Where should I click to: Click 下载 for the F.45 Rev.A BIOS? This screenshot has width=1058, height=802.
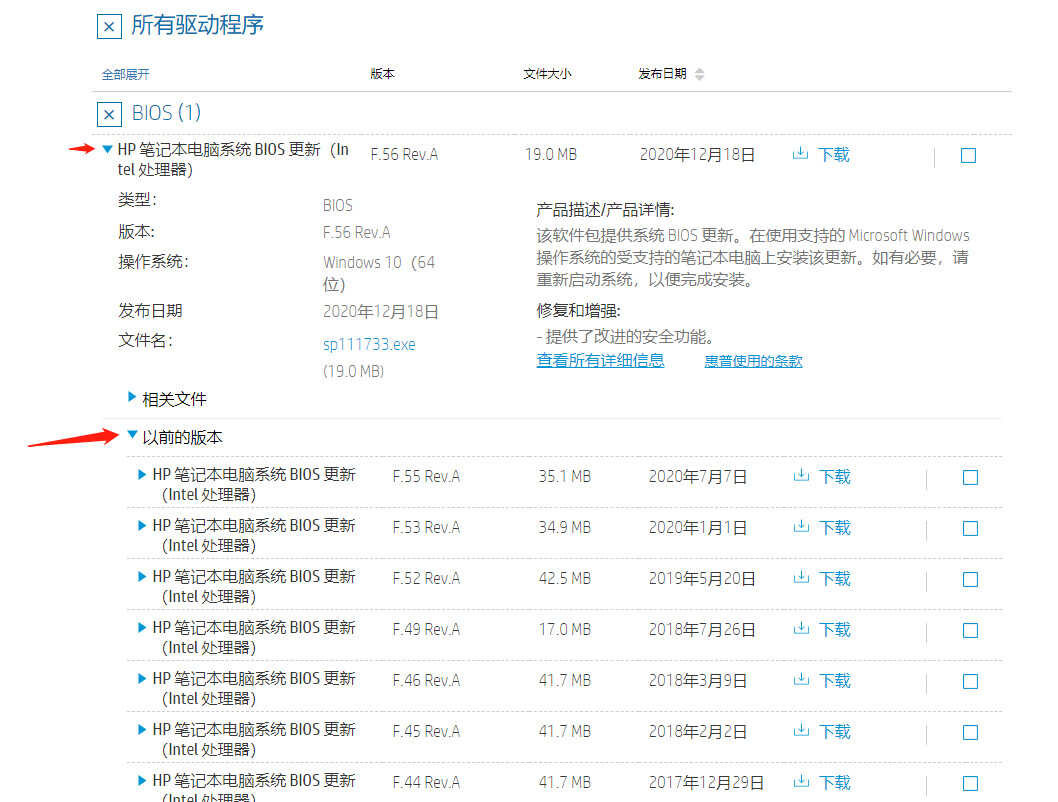(835, 731)
